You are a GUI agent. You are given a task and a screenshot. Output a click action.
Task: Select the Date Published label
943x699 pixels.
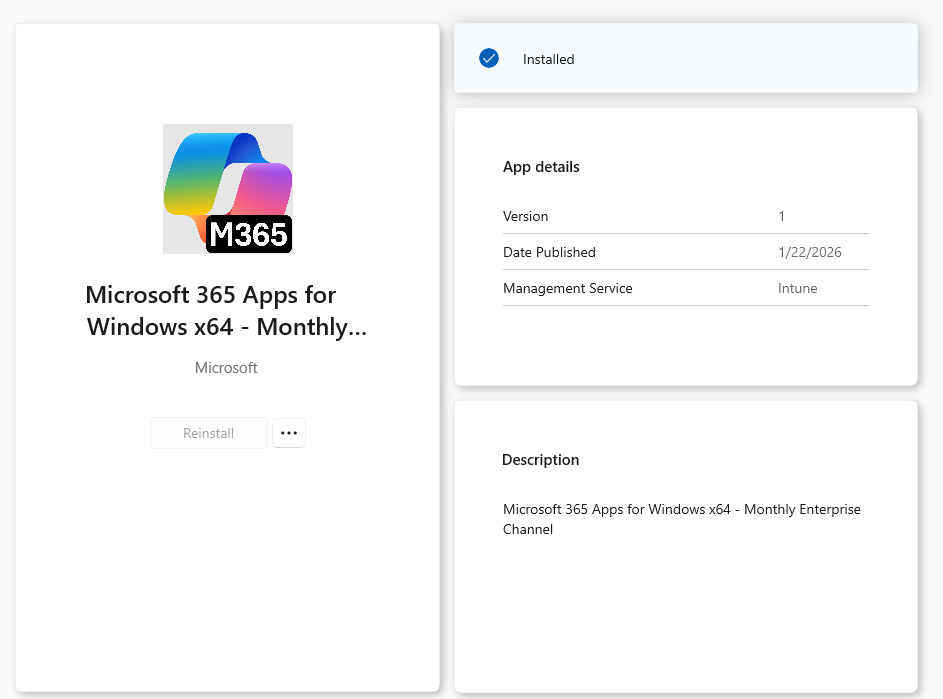549,252
